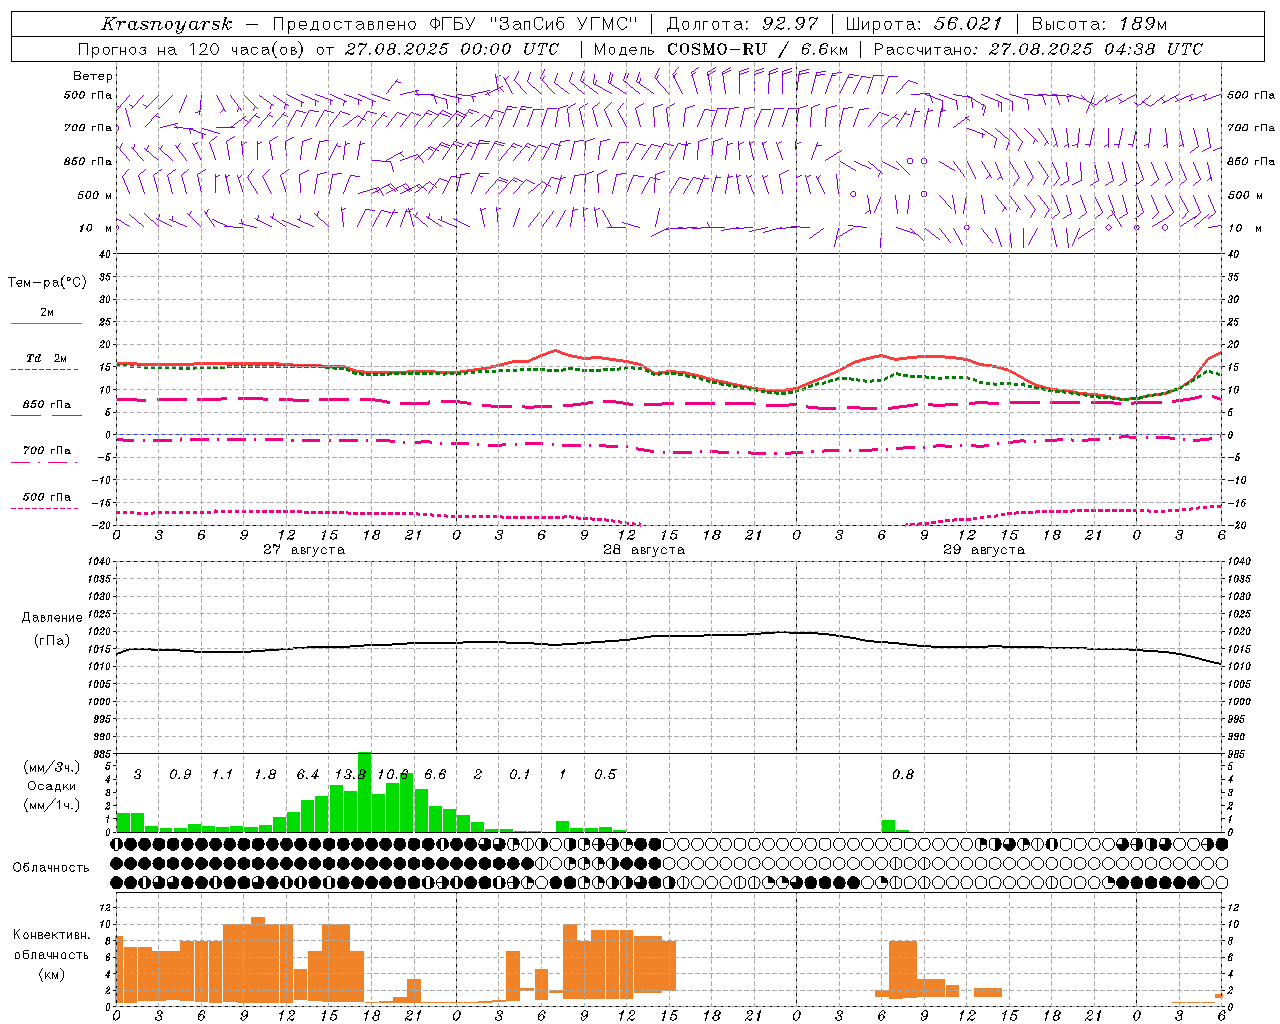This screenshot has height=1024, width=1280.
Task: Select the "Долгота: 92.97" header field
Action: (x=742, y=24)
